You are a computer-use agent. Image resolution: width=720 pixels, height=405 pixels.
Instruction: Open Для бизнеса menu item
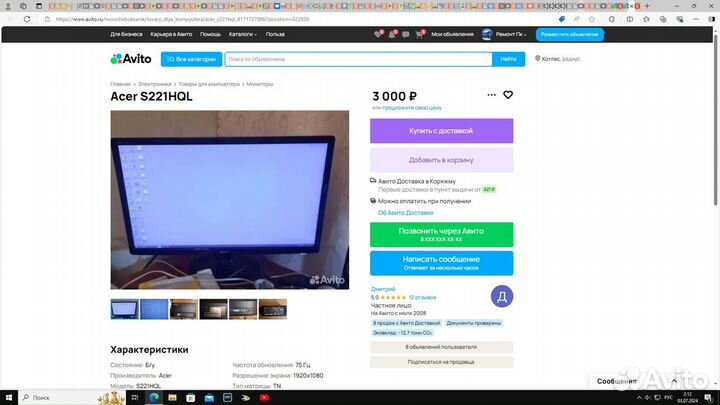click(126, 34)
